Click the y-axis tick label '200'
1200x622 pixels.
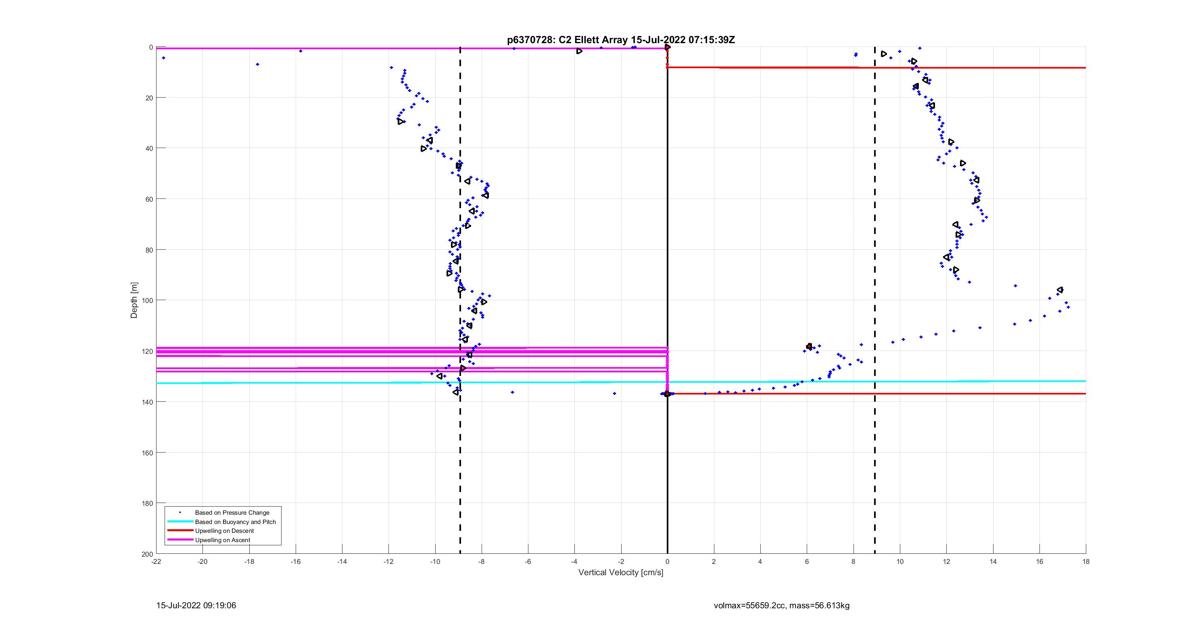(x=147, y=554)
